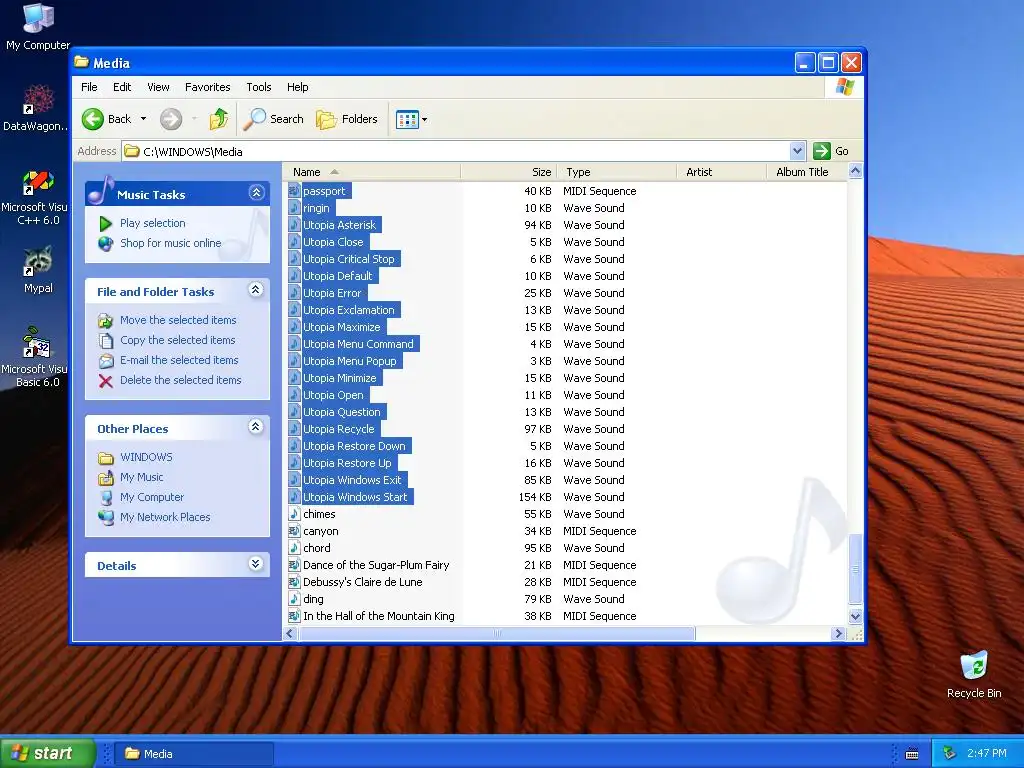Viewport: 1024px width, 768px height.
Task: Click Delete the selected items link
Action: [181, 380]
